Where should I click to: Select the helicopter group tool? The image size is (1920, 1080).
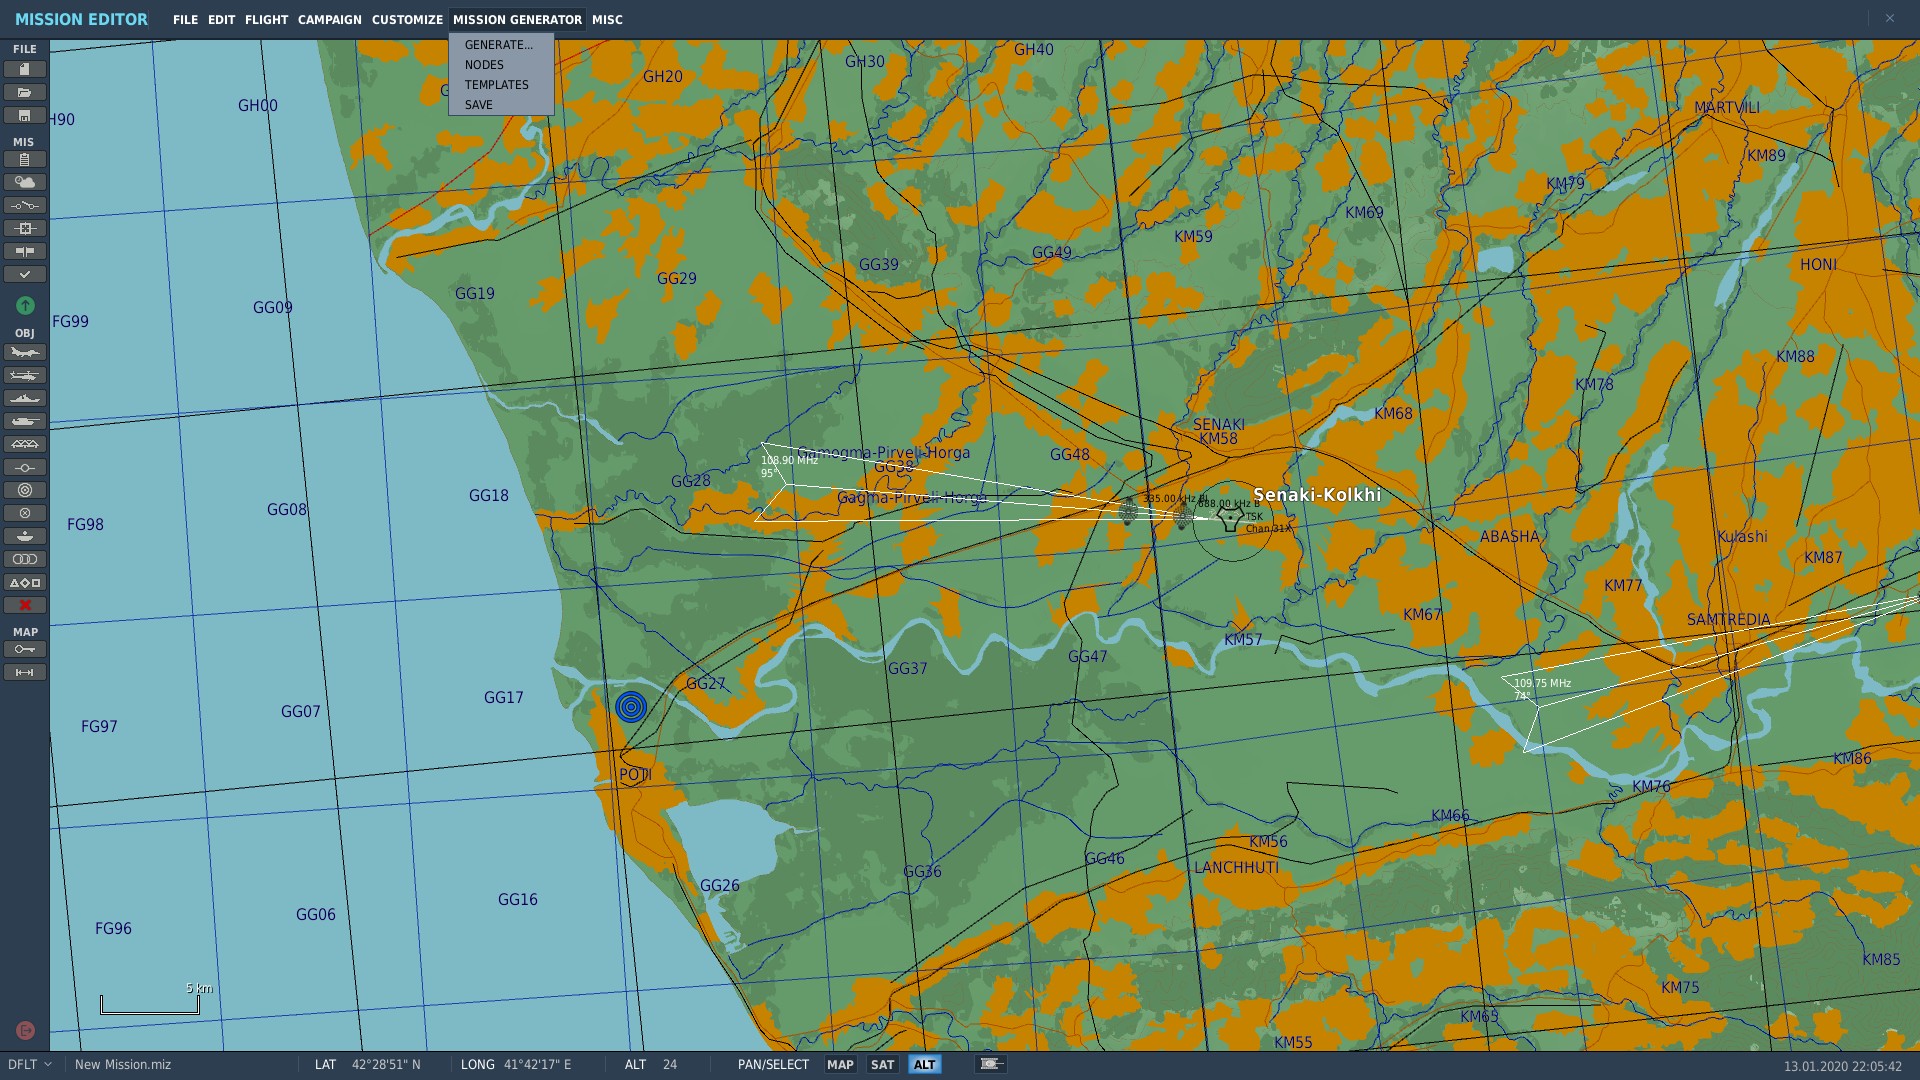point(25,375)
